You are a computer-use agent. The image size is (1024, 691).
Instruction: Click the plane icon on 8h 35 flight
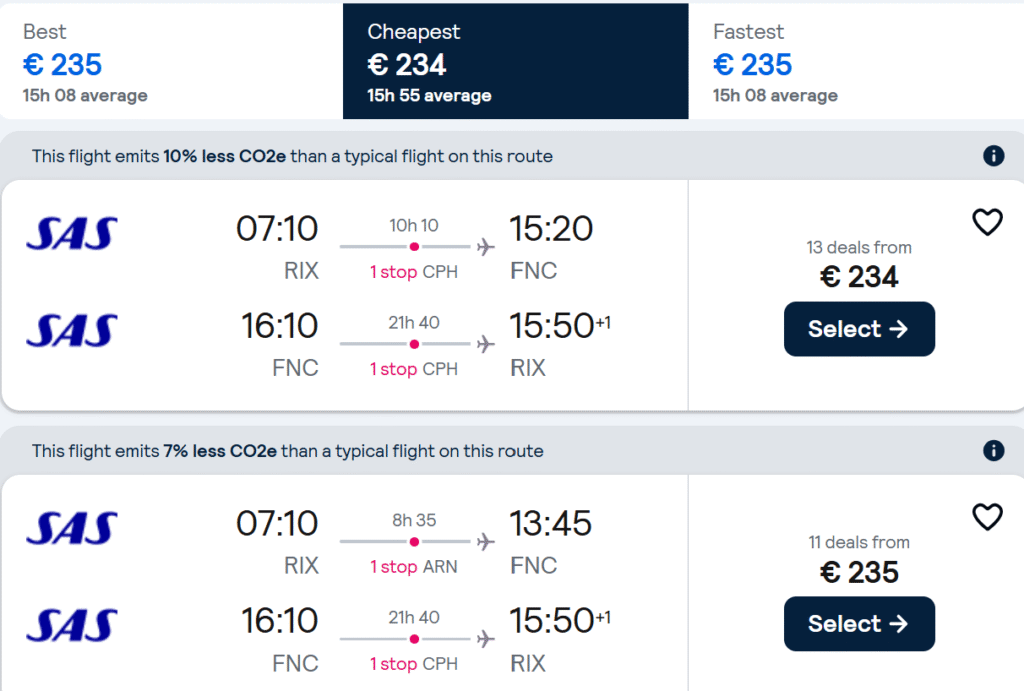coord(485,542)
